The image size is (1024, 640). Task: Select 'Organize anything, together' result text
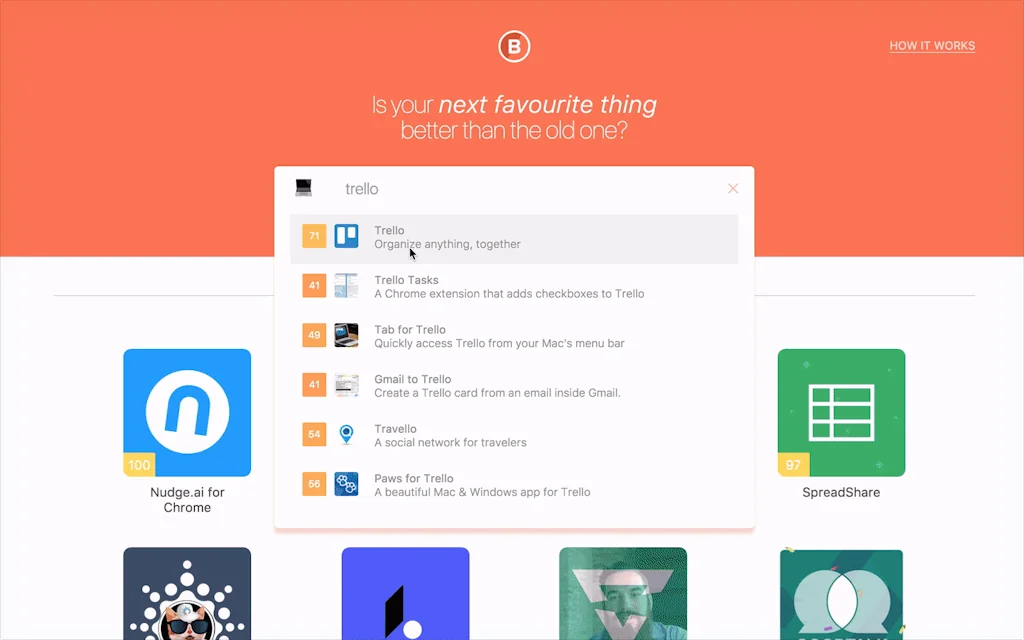point(447,244)
